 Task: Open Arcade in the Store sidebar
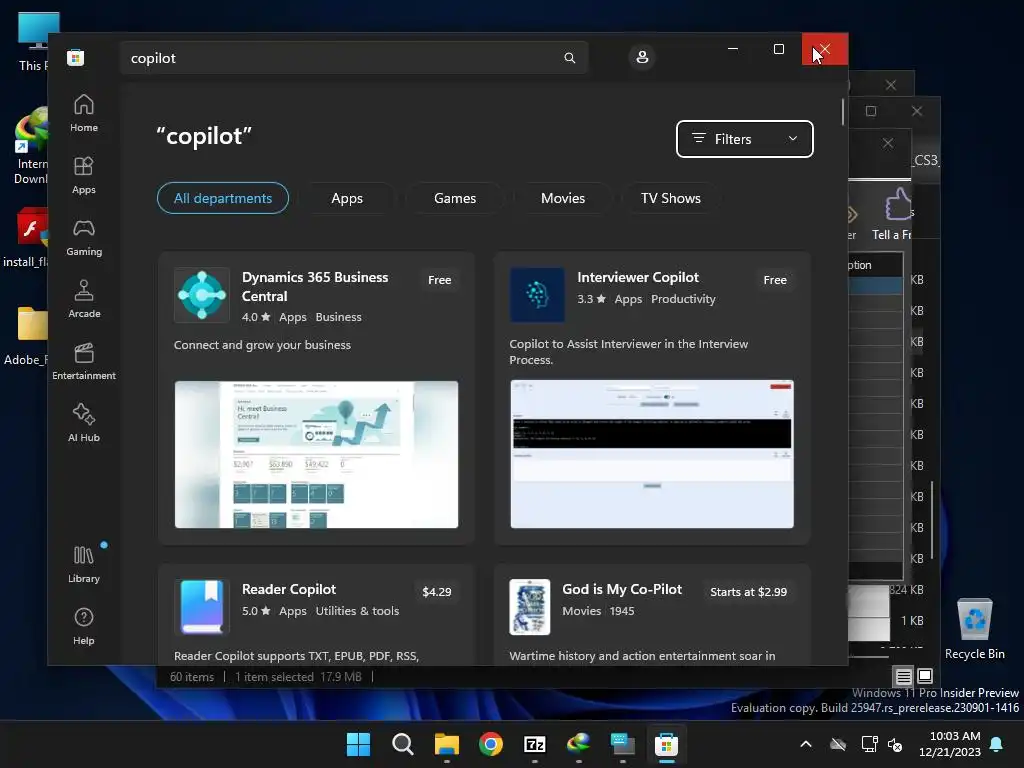click(84, 299)
